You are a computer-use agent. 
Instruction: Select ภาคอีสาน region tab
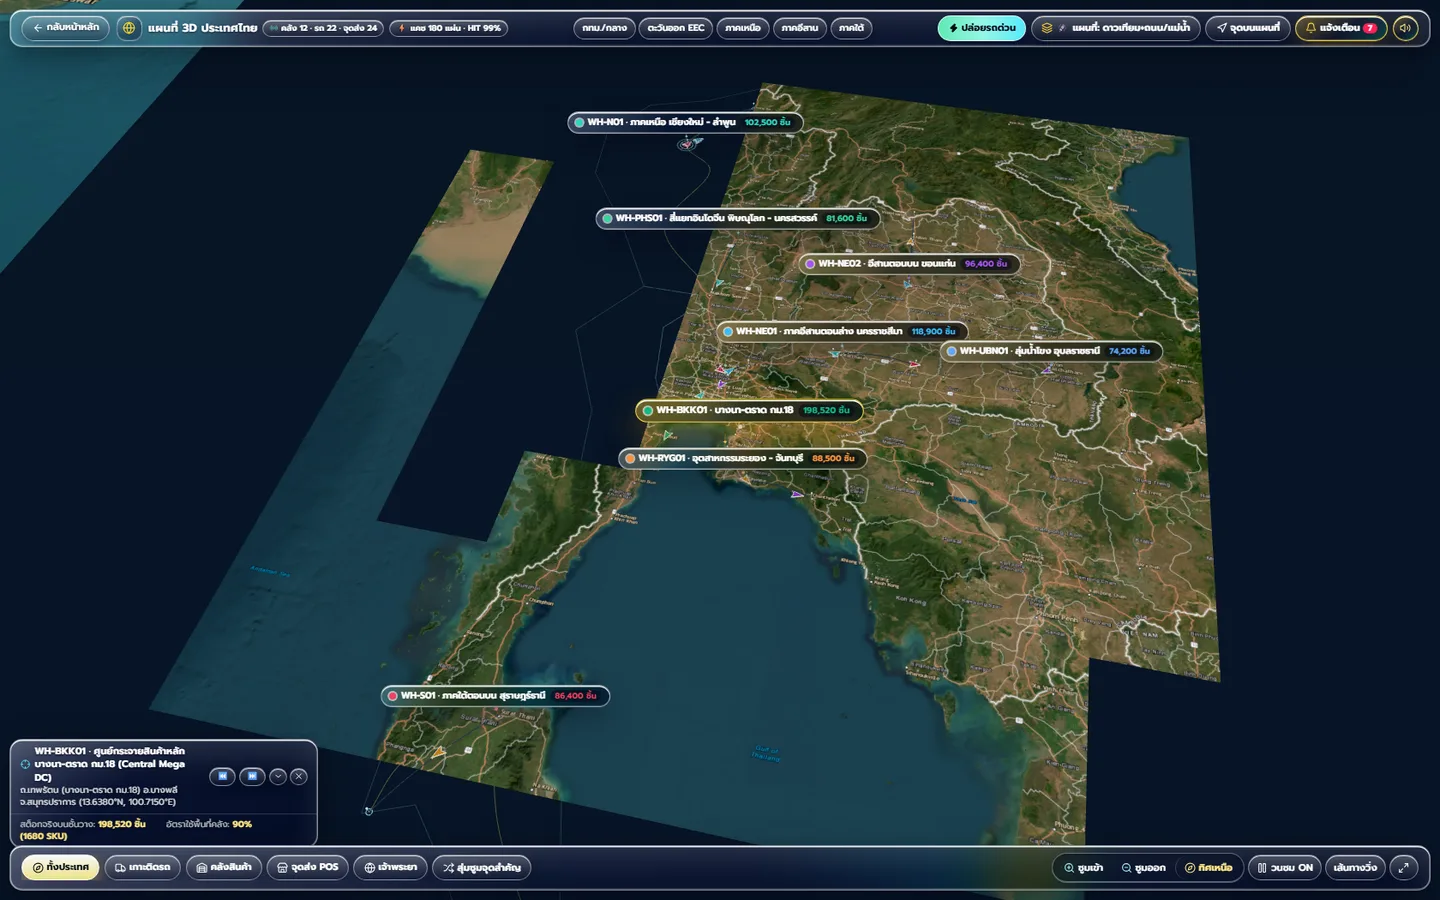[800, 28]
